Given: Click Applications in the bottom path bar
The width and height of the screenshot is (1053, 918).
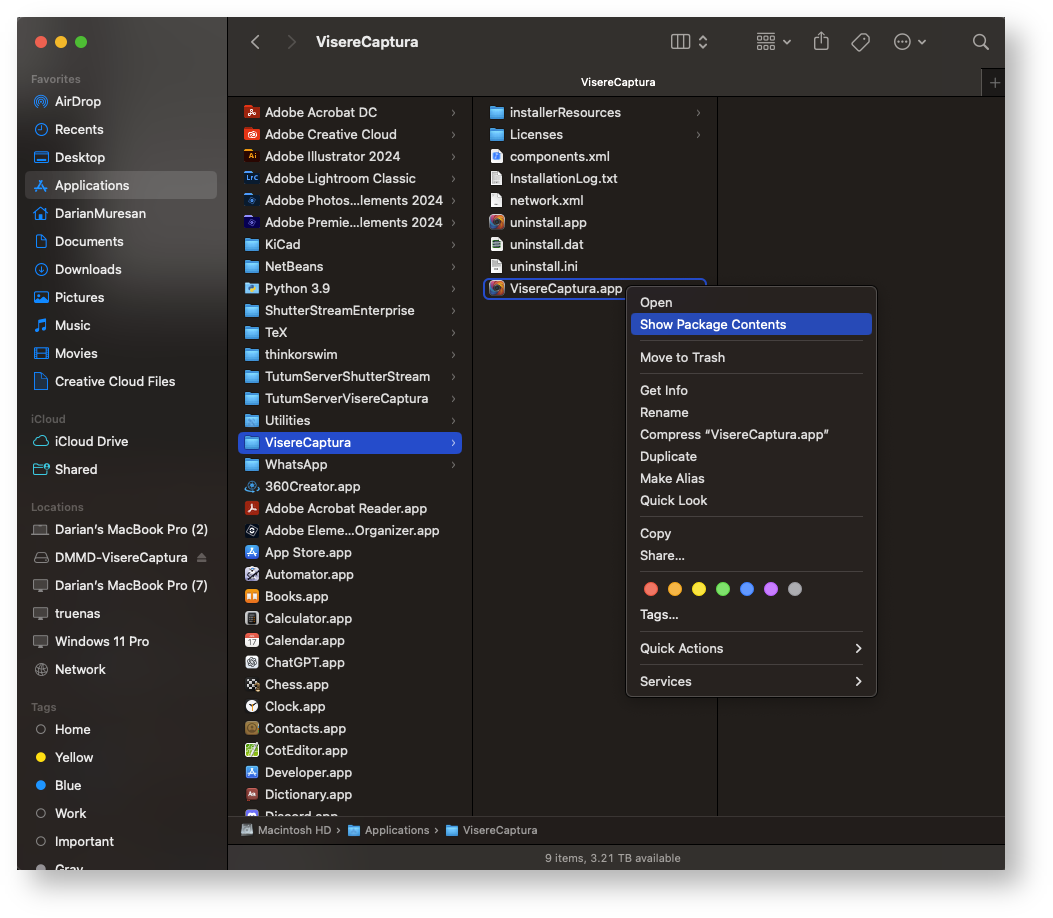Looking at the screenshot, I should point(396,831).
